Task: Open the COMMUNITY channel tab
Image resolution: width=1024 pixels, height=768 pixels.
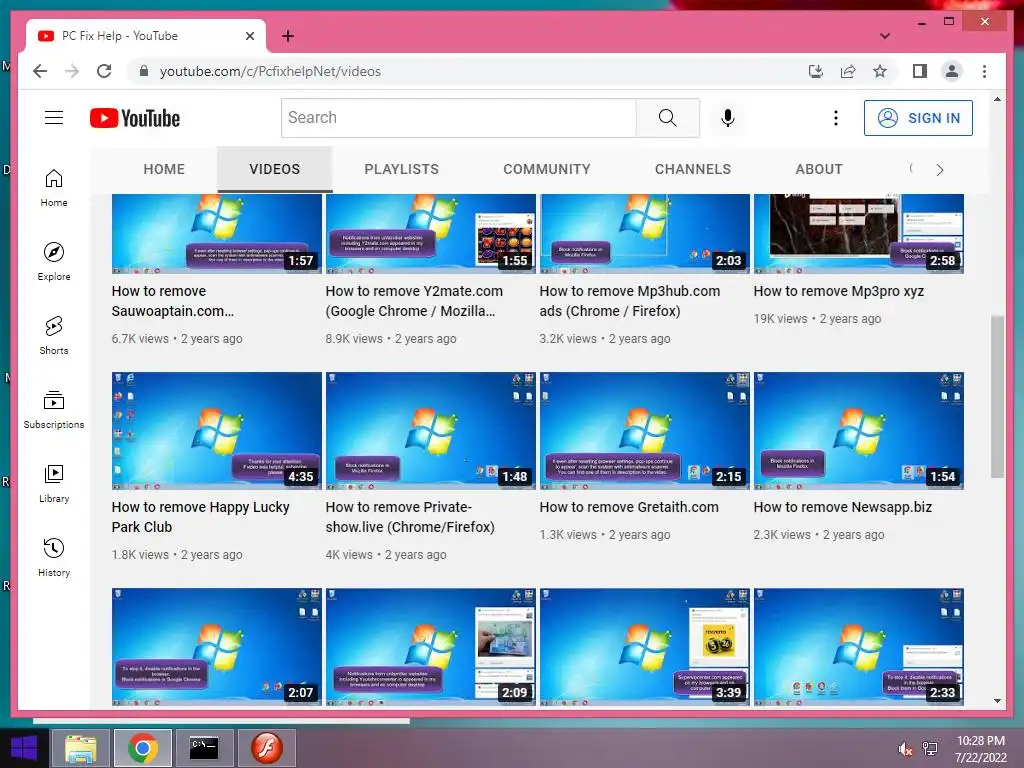Action: click(547, 169)
